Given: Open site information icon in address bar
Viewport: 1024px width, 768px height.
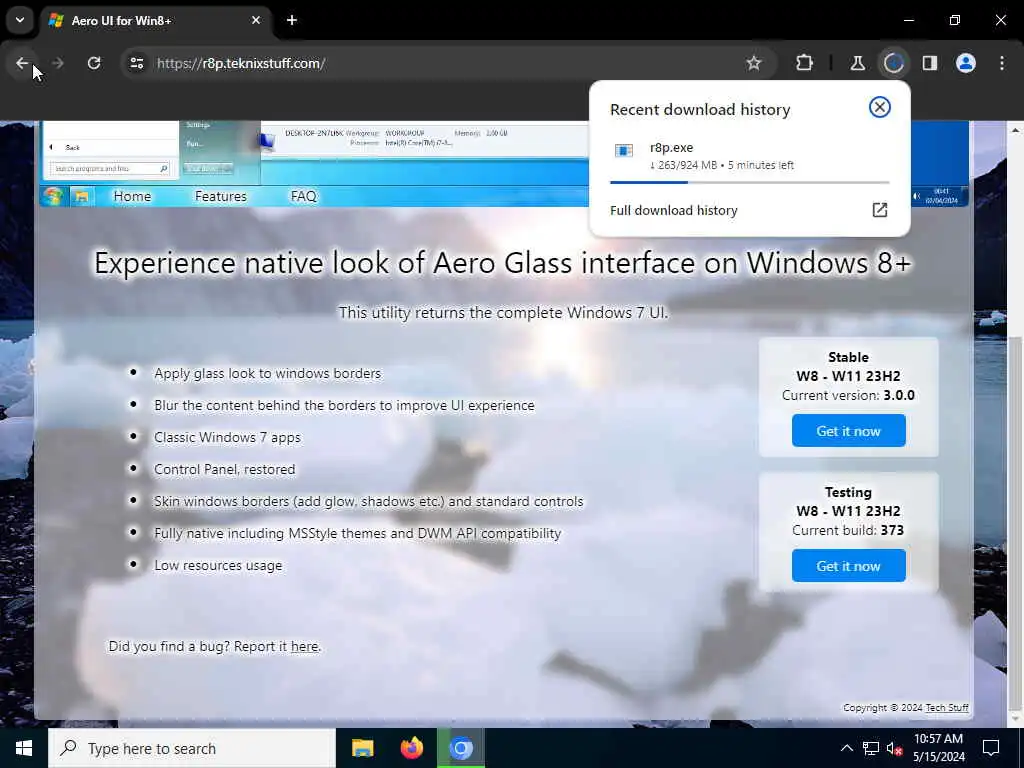Looking at the screenshot, I should (136, 63).
